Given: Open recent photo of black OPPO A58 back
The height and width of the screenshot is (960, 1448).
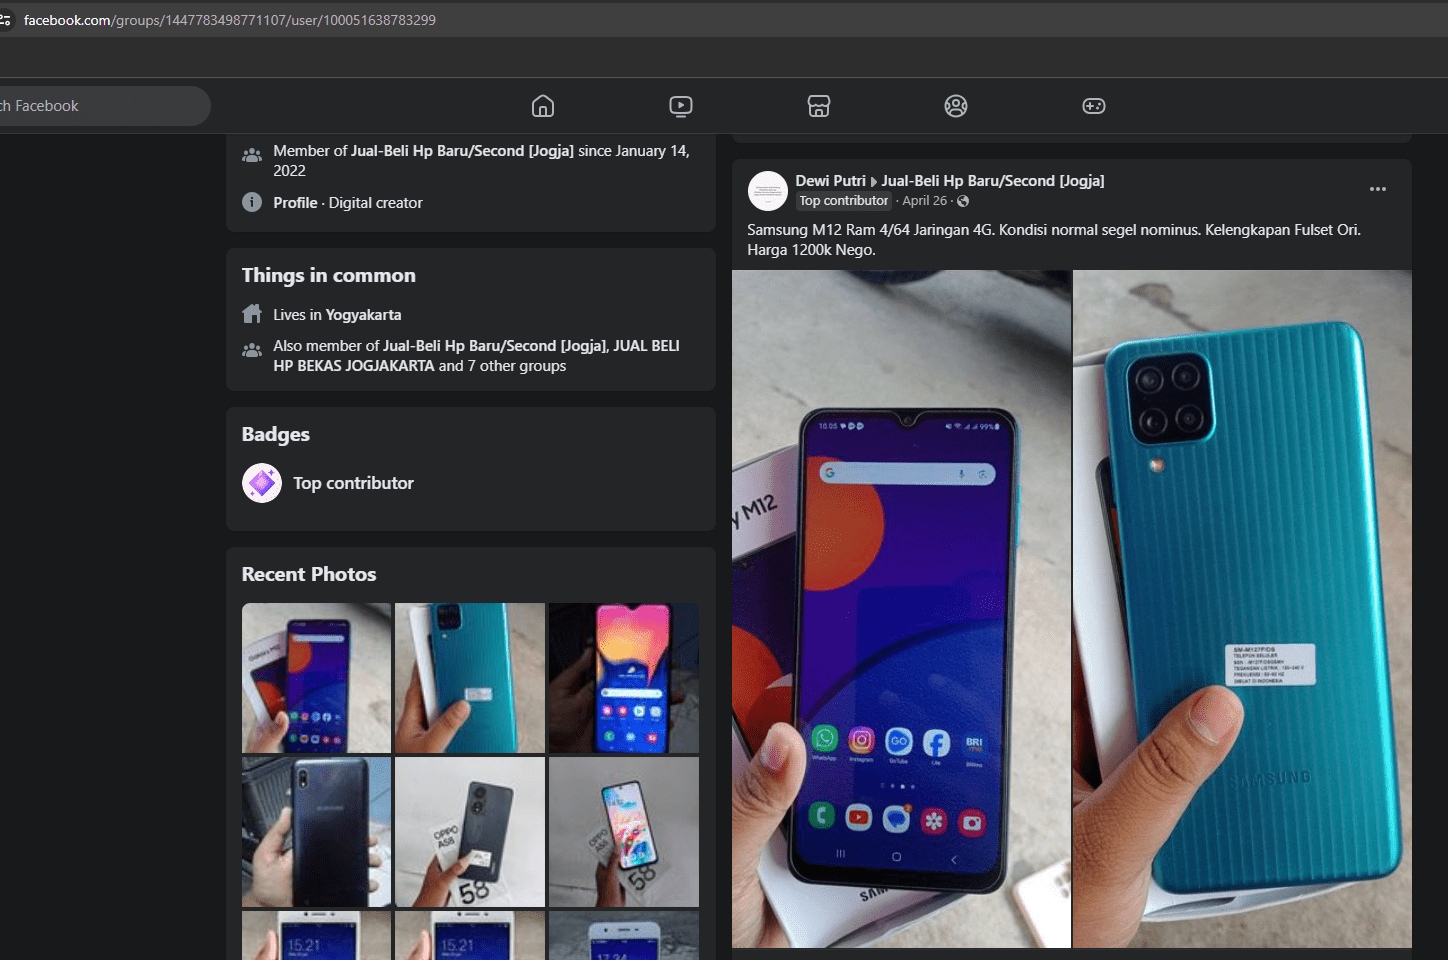Looking at the screenshot, I should click(x=470, y=832).
